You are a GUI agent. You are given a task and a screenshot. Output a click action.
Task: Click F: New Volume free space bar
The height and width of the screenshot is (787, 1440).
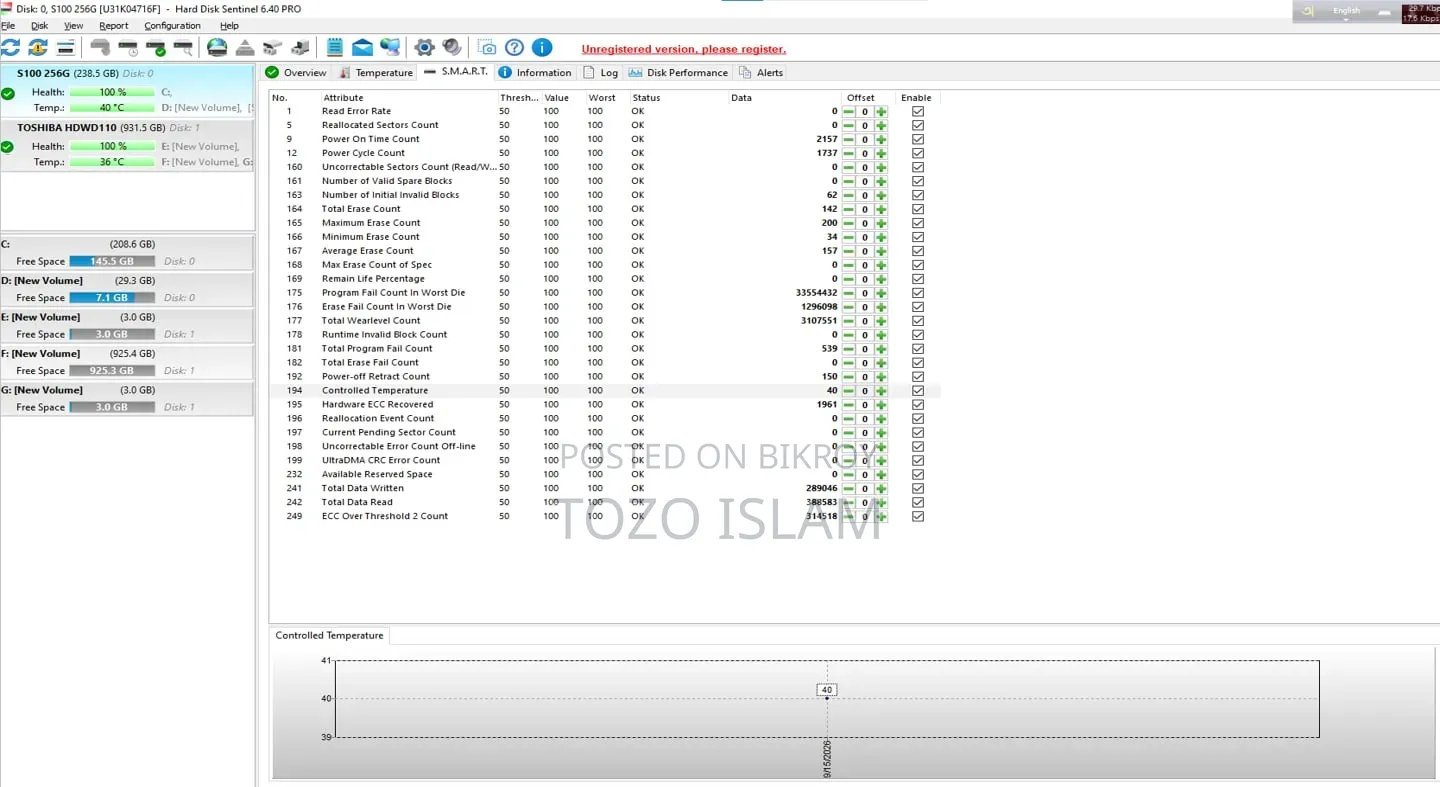(x=112, y=371)
